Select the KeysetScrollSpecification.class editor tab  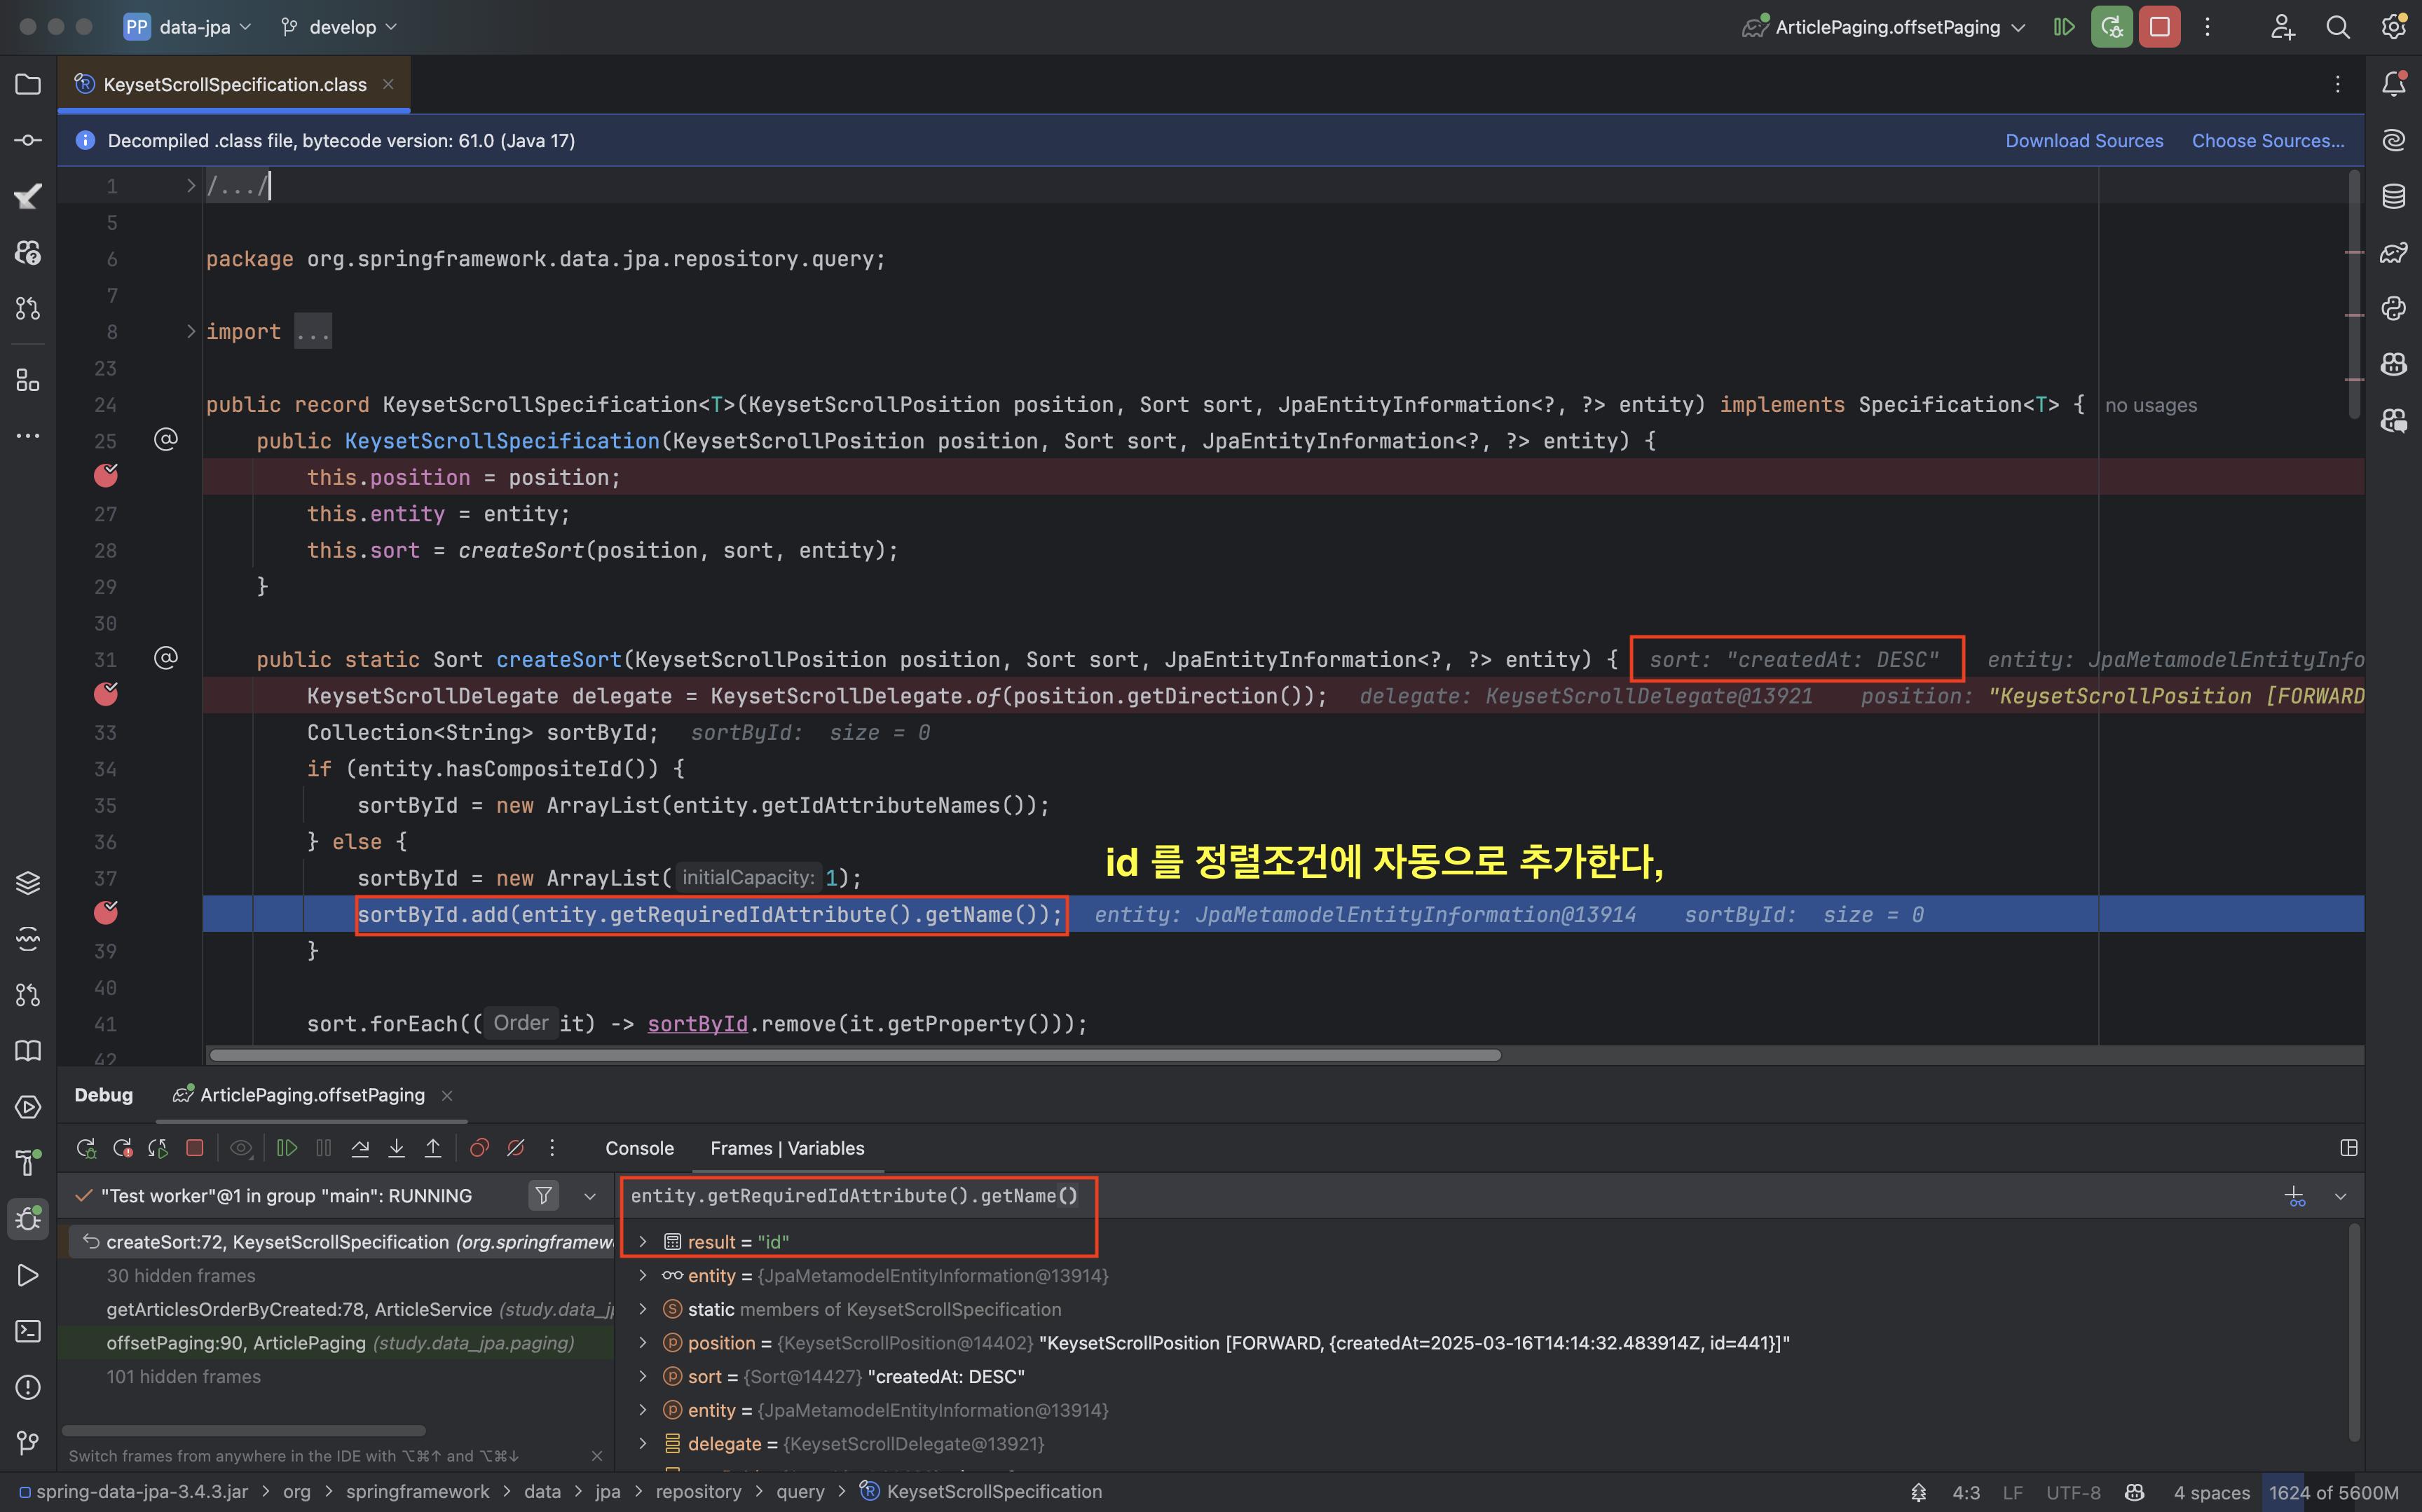coord(235,85)
